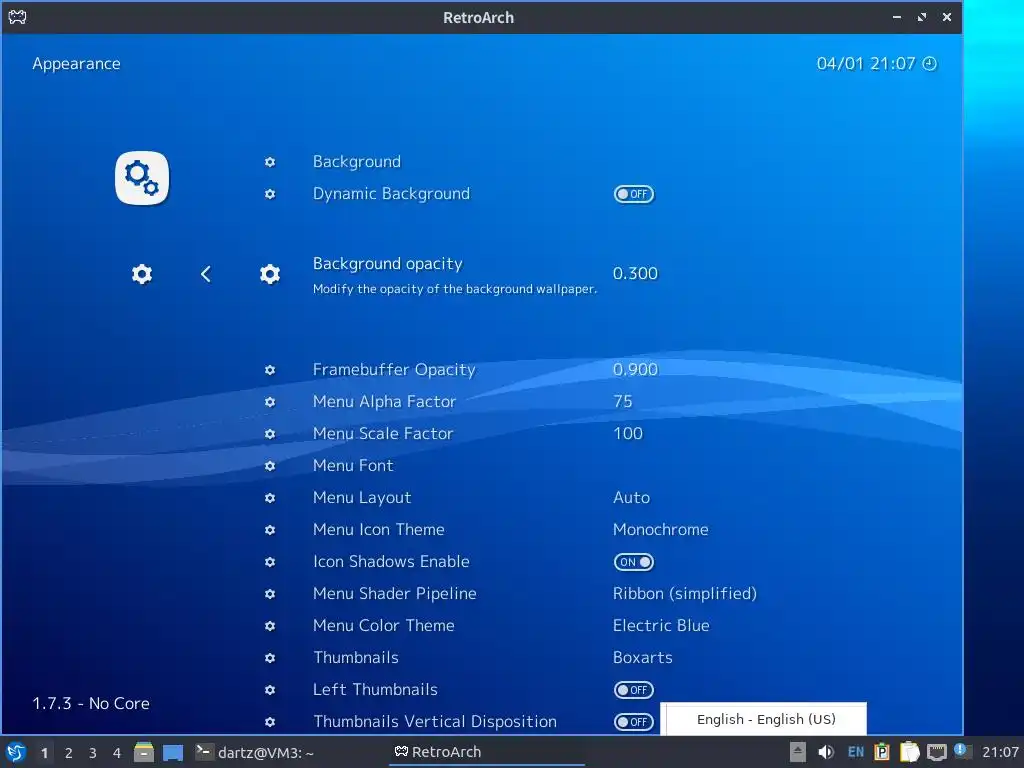Disable the Icon Shadows Enable switch
Screen dimensions: 1024x768
[633, 562]
